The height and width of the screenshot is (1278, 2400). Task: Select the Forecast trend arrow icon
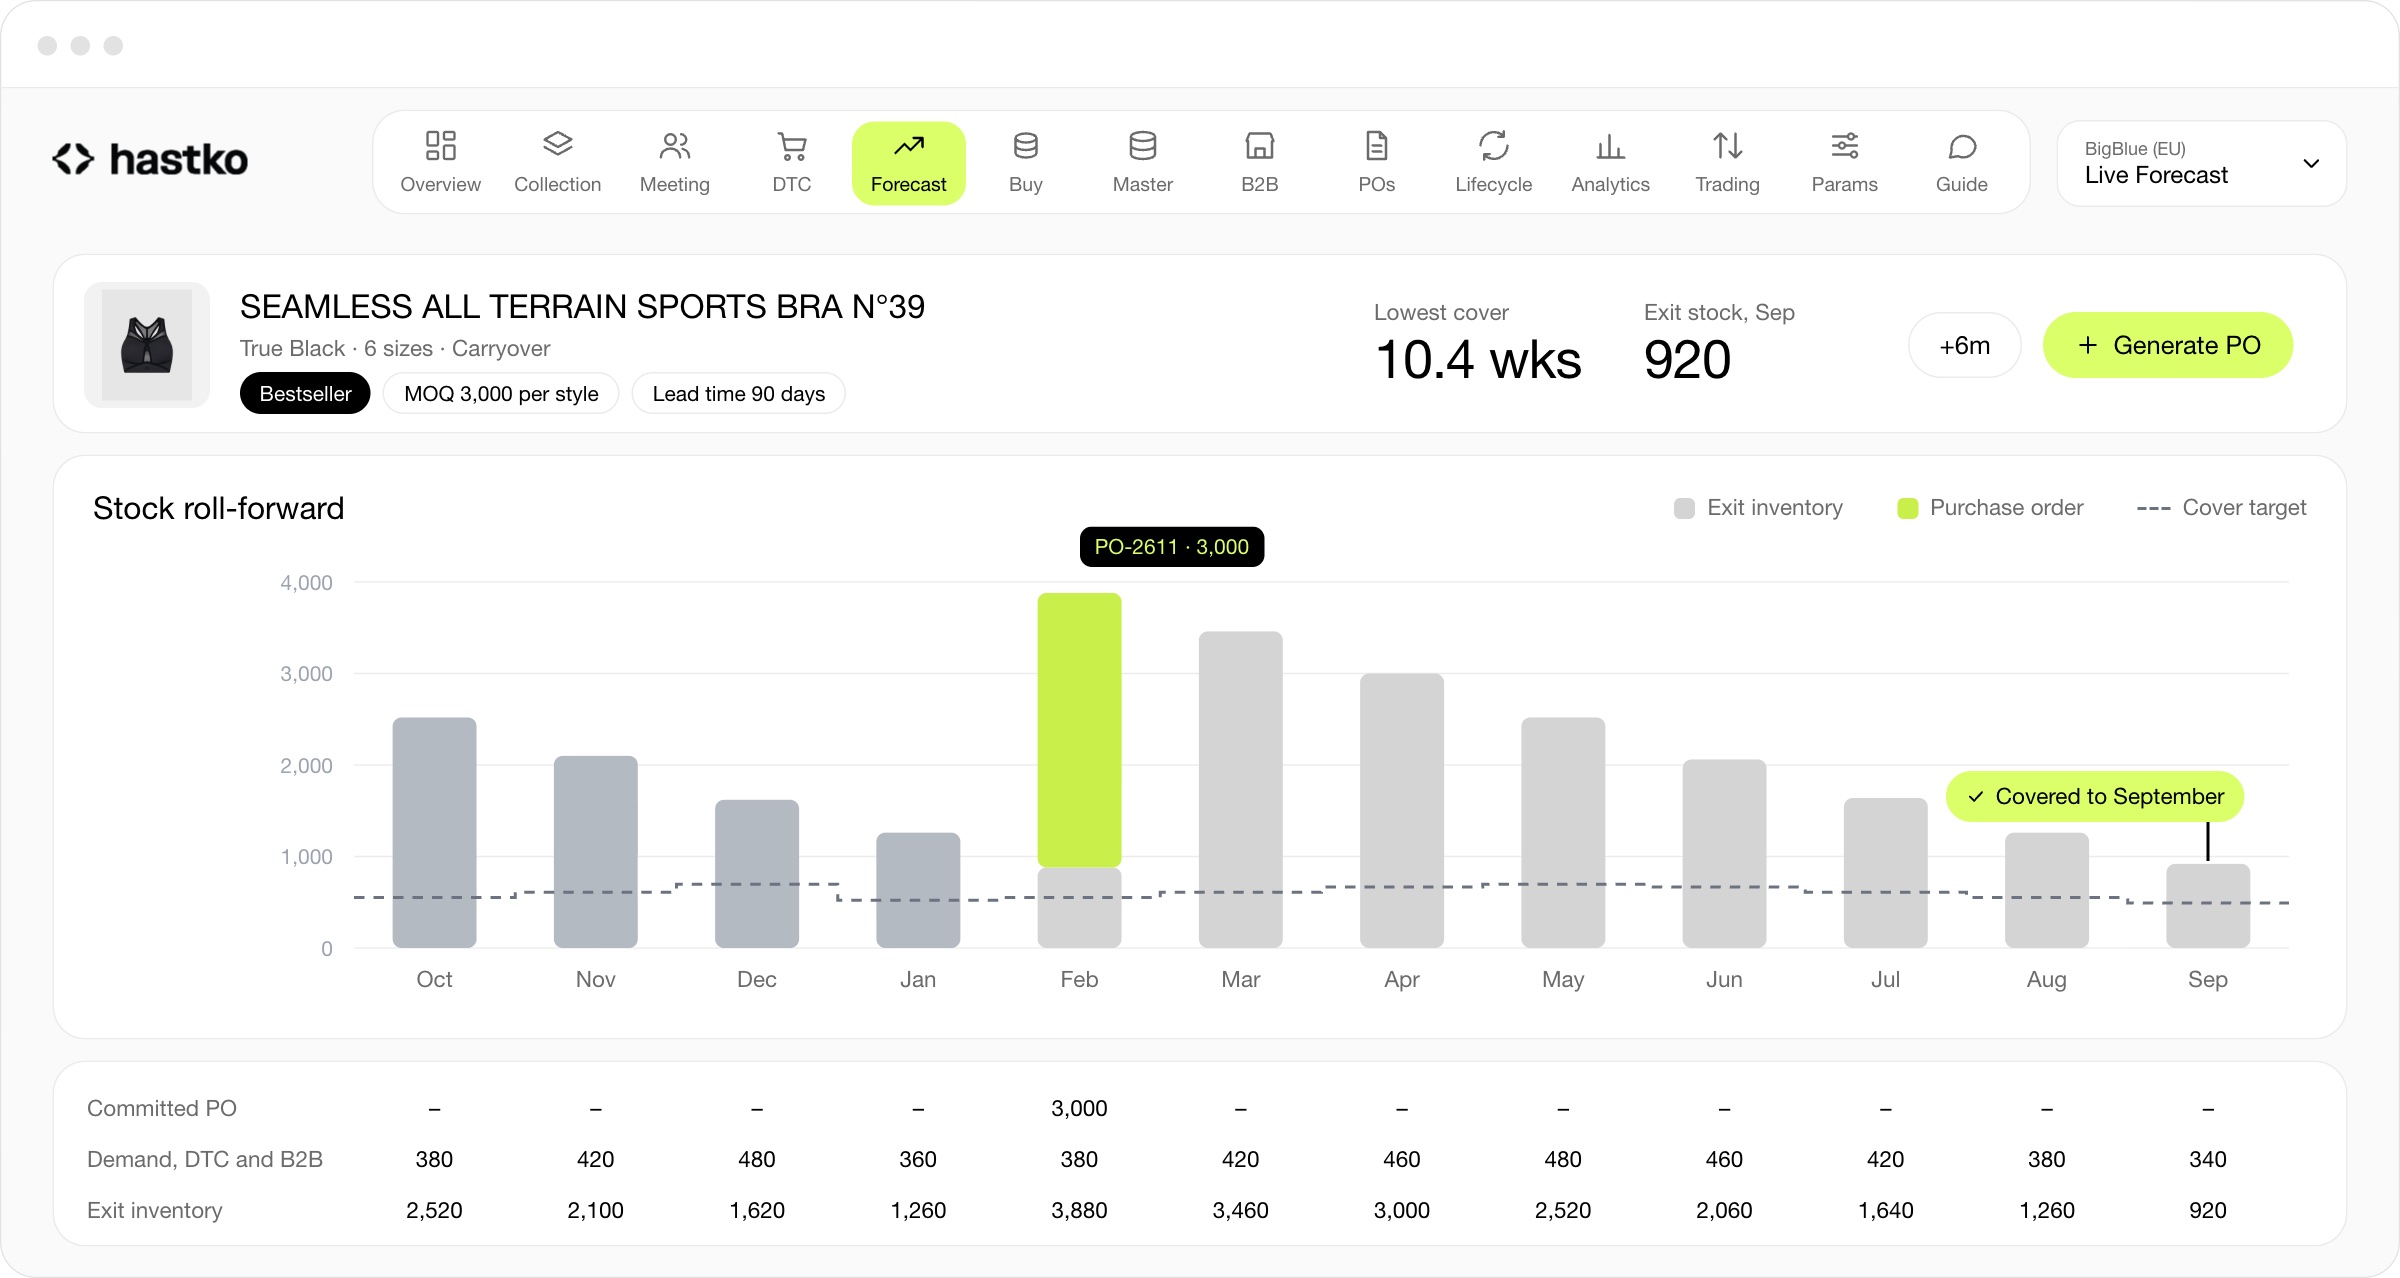click(908, 146)
